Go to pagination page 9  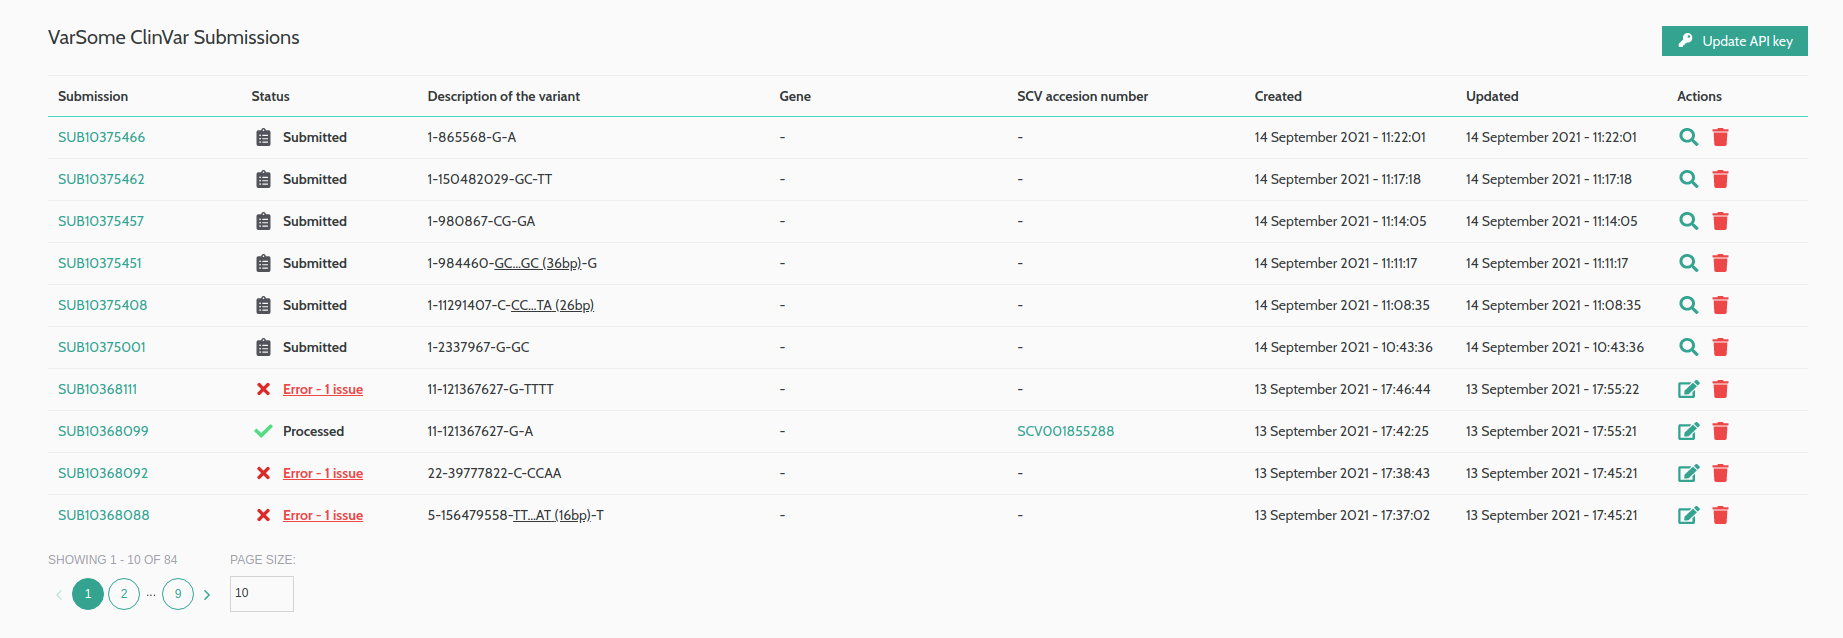click(178, 594)
